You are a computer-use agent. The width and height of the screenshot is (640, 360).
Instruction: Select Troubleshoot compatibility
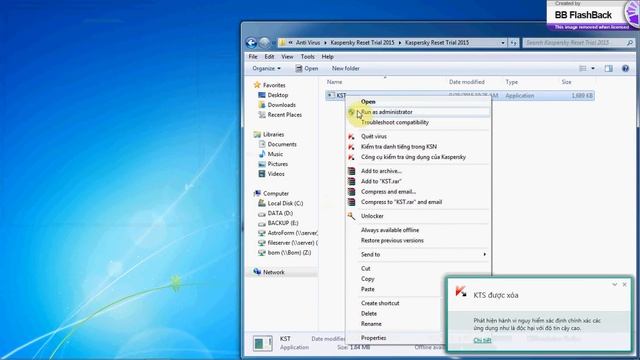[x=418, y=122]
